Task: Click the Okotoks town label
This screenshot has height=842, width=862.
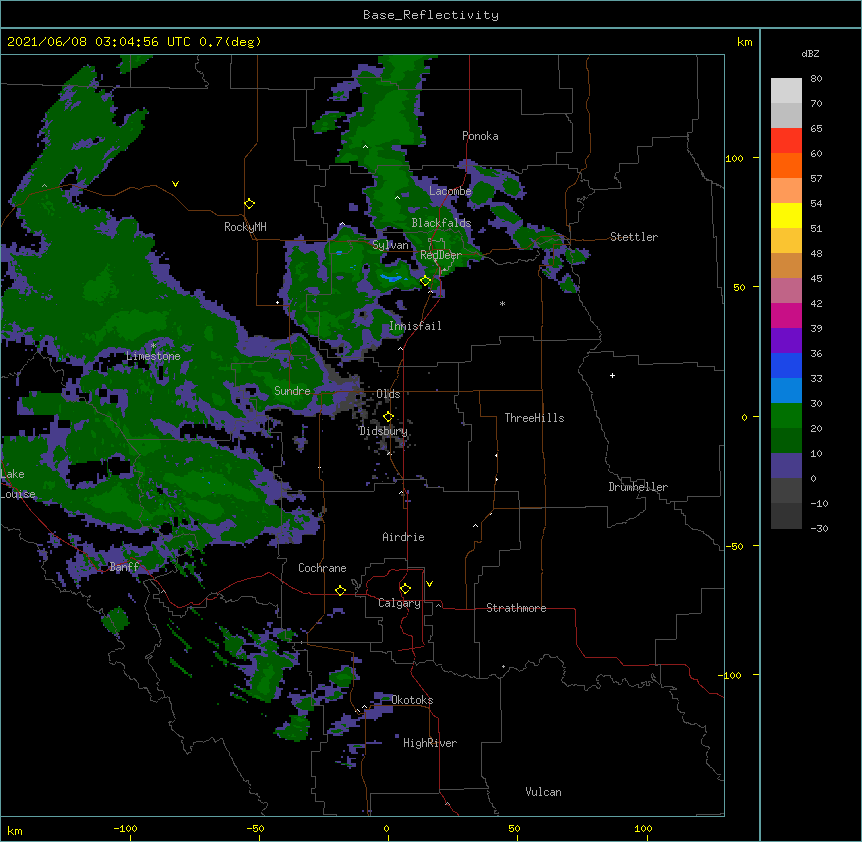Action: (412, 700)
